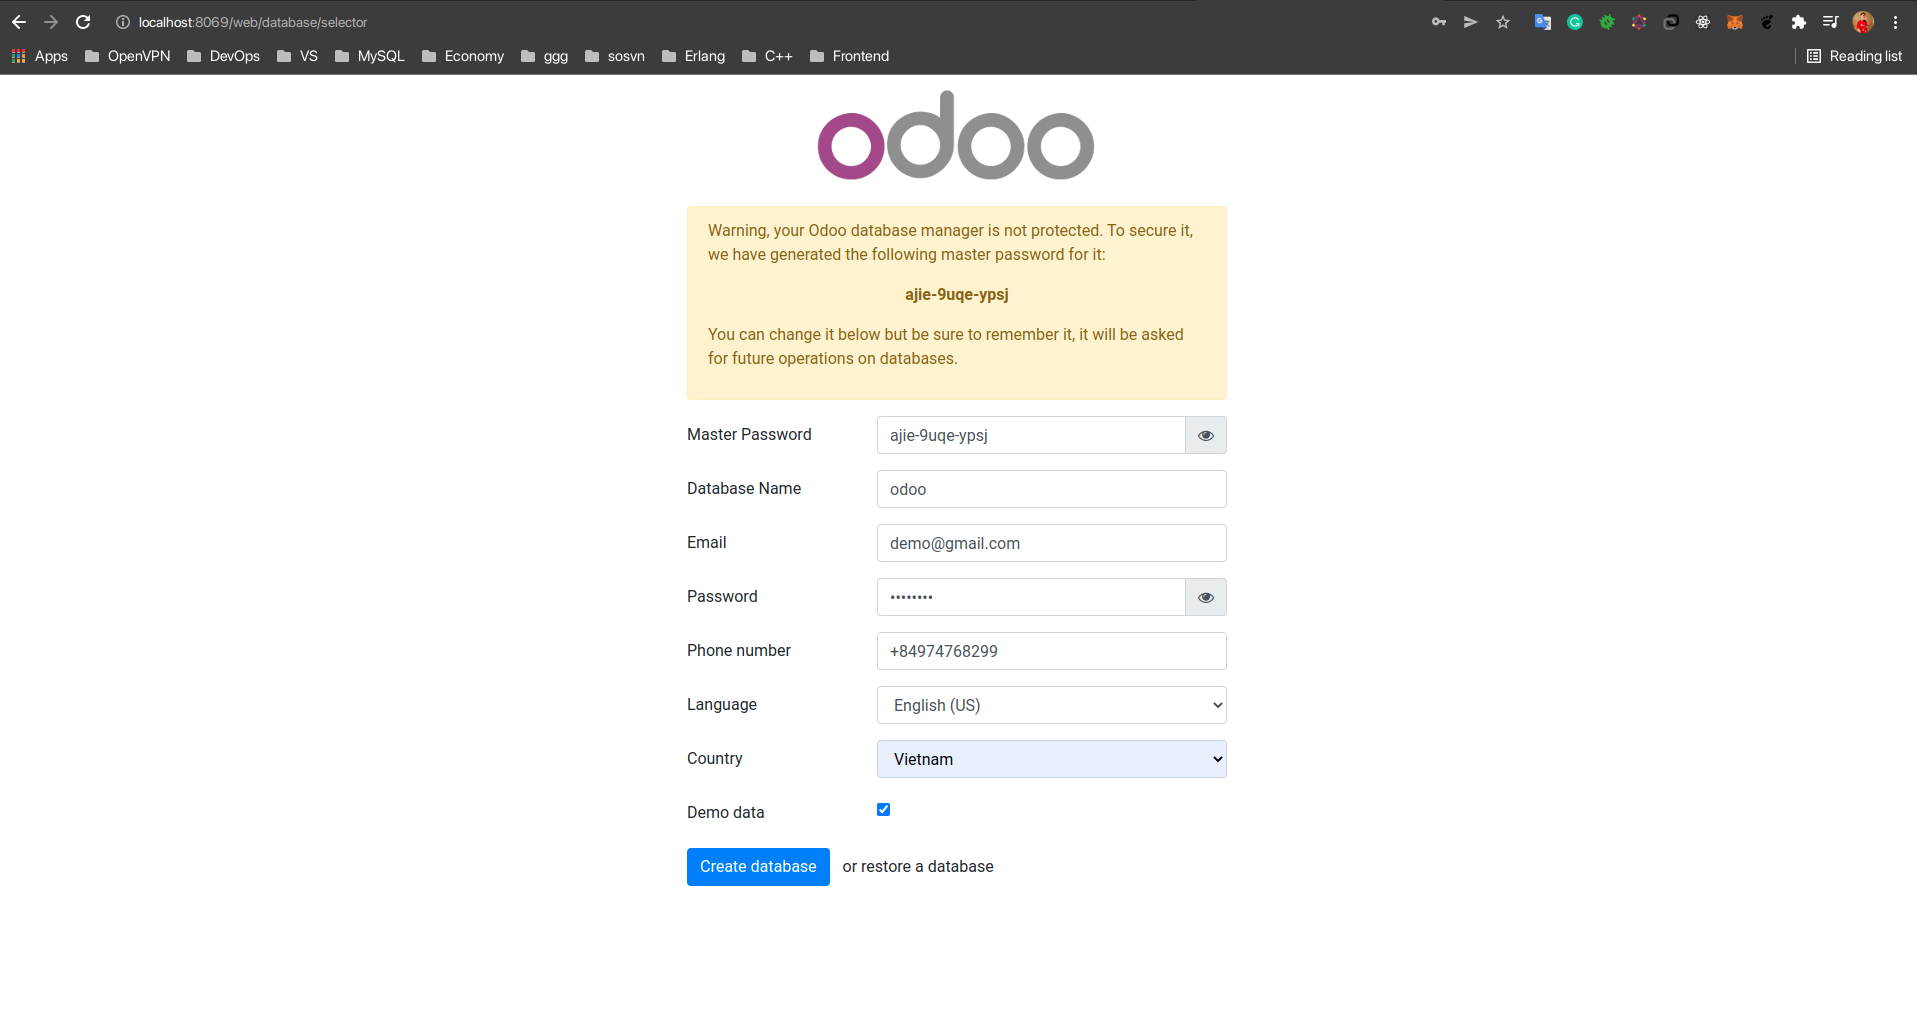Open the chain link extension icon

click(x=1671, y=22)
